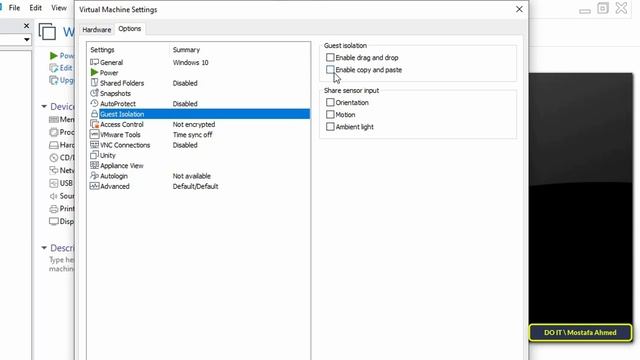Click the Network Adapter icon in main window
The image size is (640, 360).
53,170
